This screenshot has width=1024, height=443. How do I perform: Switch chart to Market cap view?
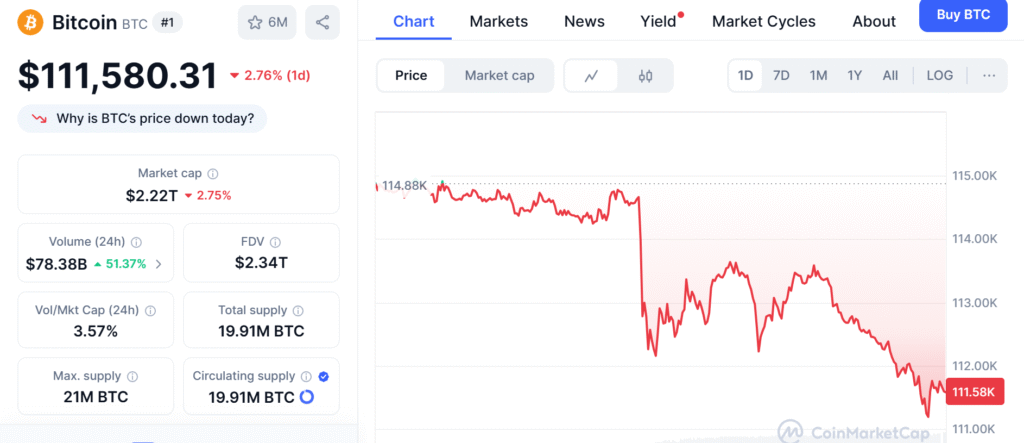pos(499,76)
